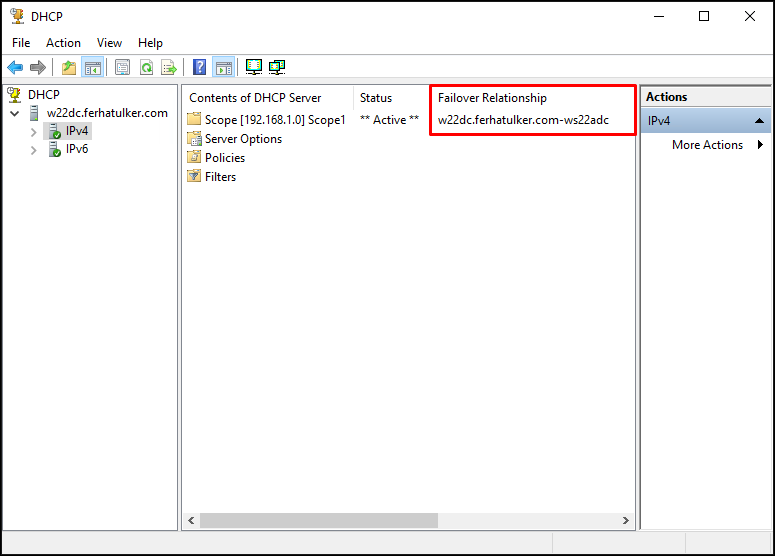Click the Scope1 folder icon
Image resolution: width=775 pixels, height=556 pixels.
194,119
